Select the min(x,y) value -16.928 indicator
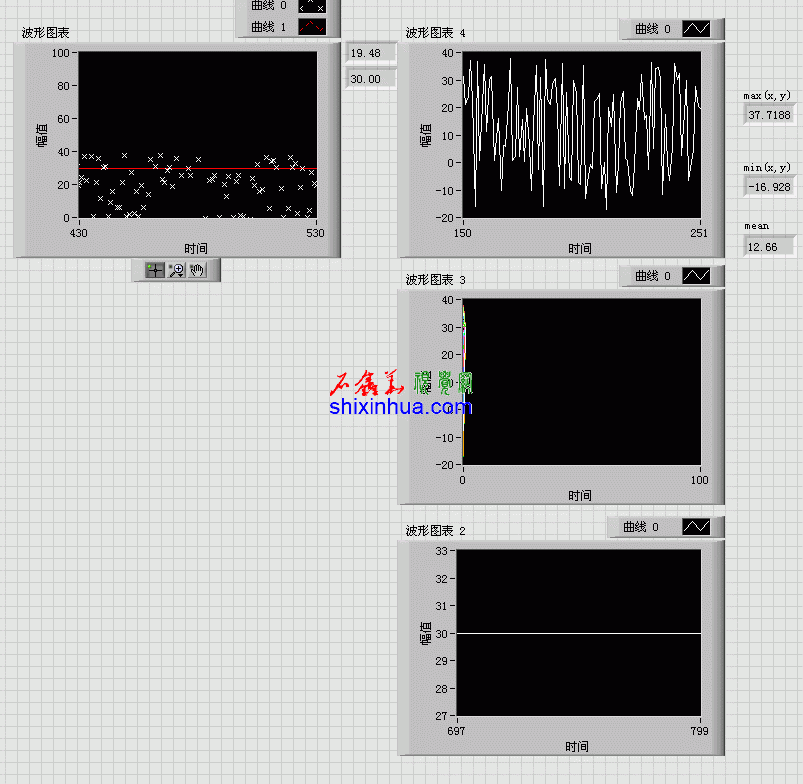 pyautogui.click(x=769, y=186)
